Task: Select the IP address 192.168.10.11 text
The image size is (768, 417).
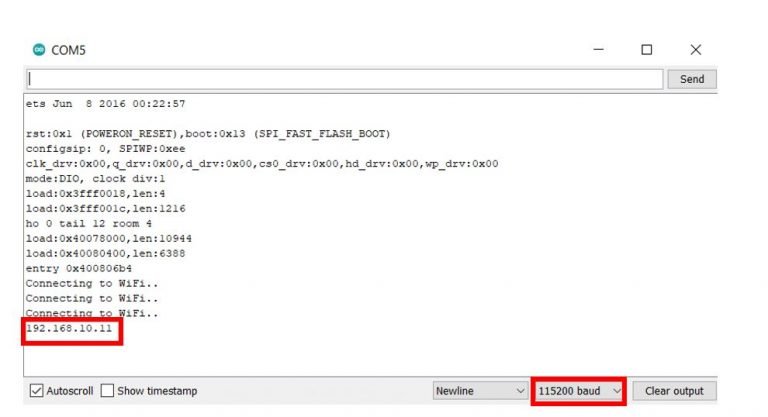Action: pyautogui.click(x=69, y=328)
